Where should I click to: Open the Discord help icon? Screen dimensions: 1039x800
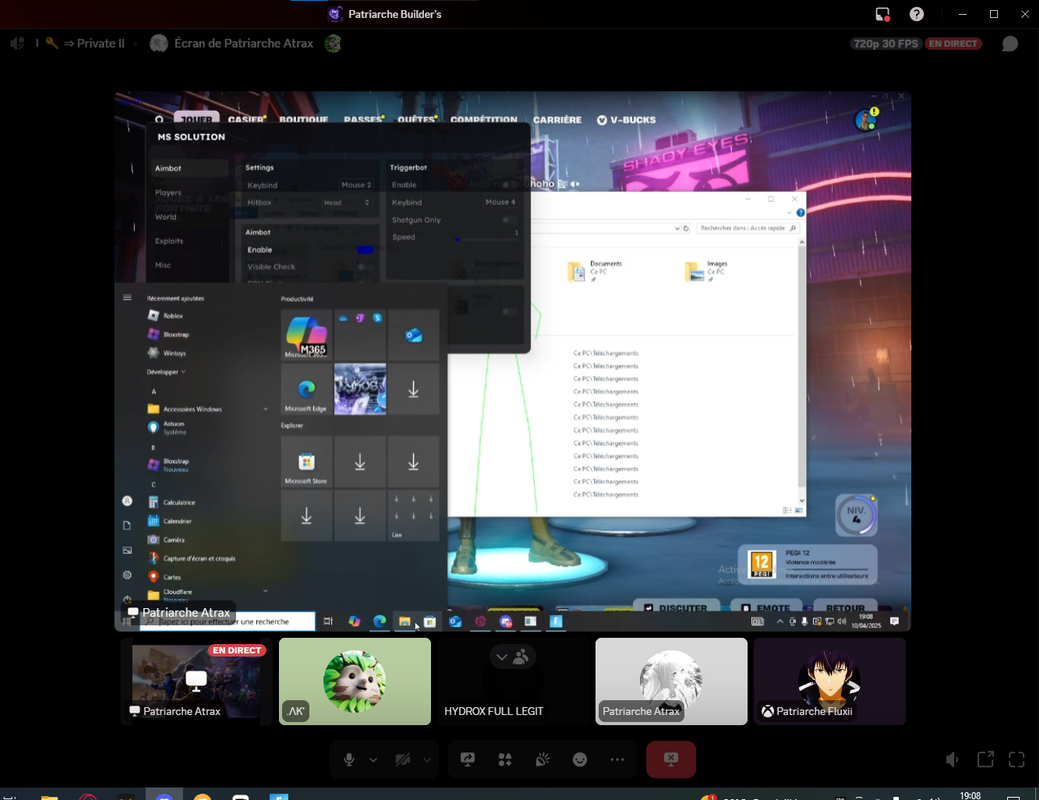[x=916, y=14]
